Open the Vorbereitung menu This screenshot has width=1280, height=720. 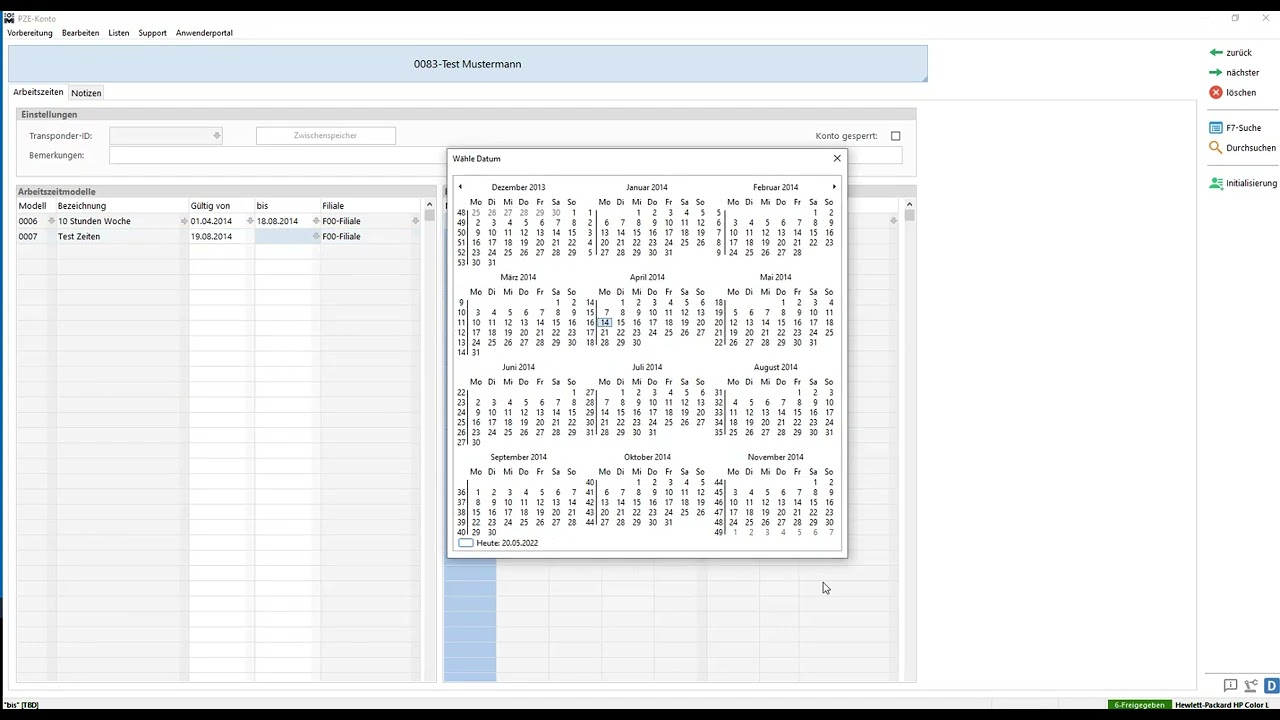click(30, 33)
